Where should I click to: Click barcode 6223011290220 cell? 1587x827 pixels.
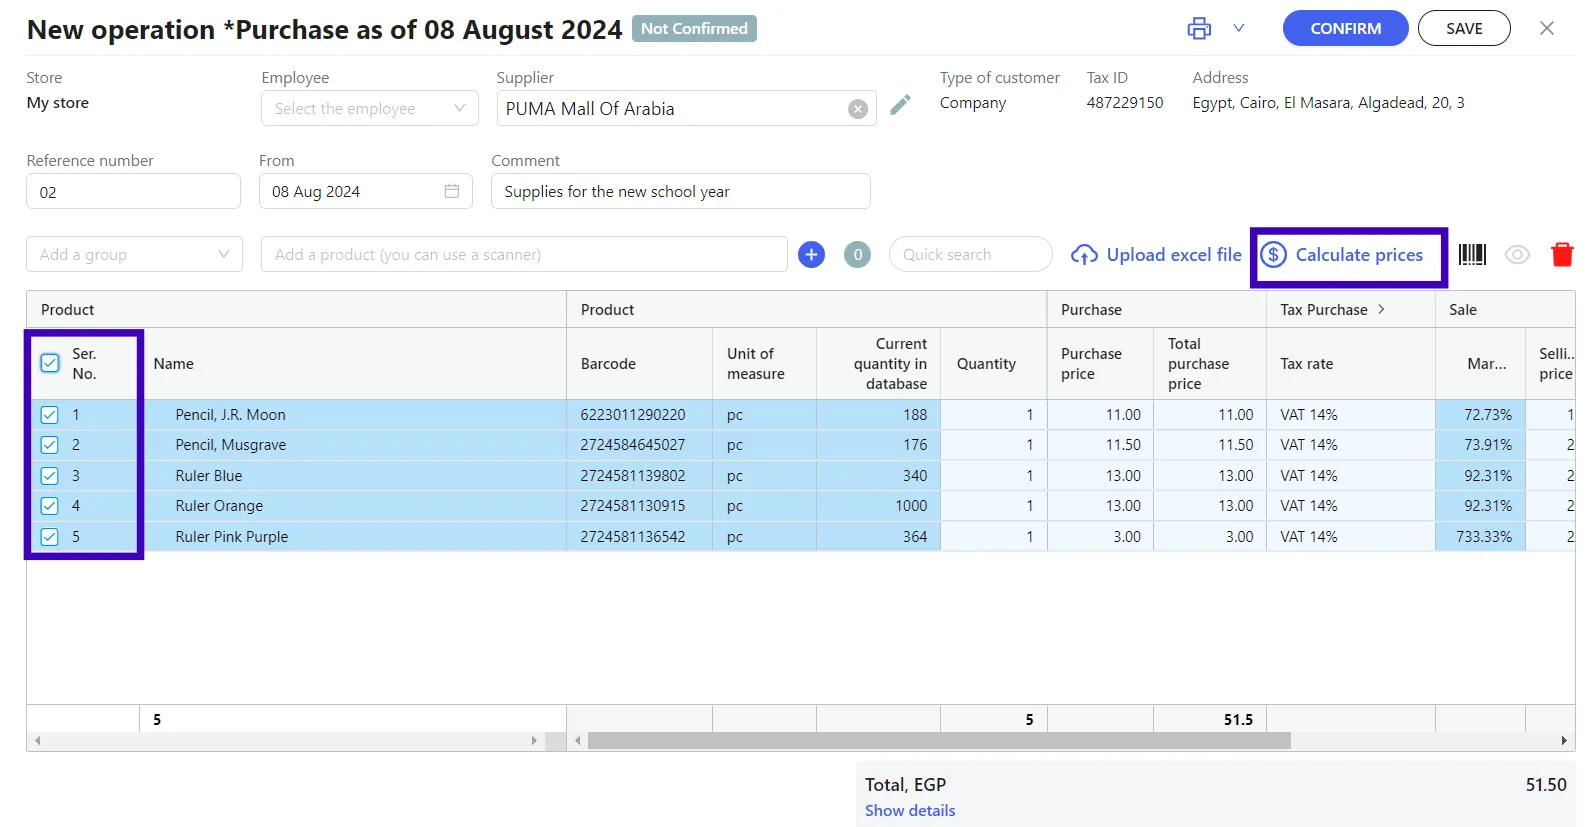click(x=639, y=415)
